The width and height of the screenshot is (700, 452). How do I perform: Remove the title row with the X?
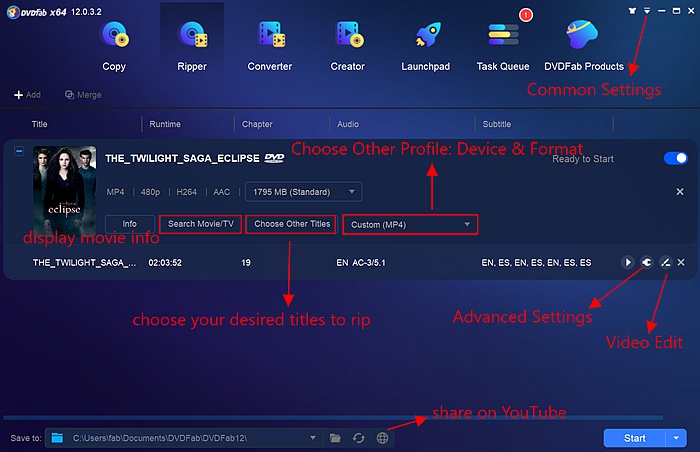tap(681, 263)
